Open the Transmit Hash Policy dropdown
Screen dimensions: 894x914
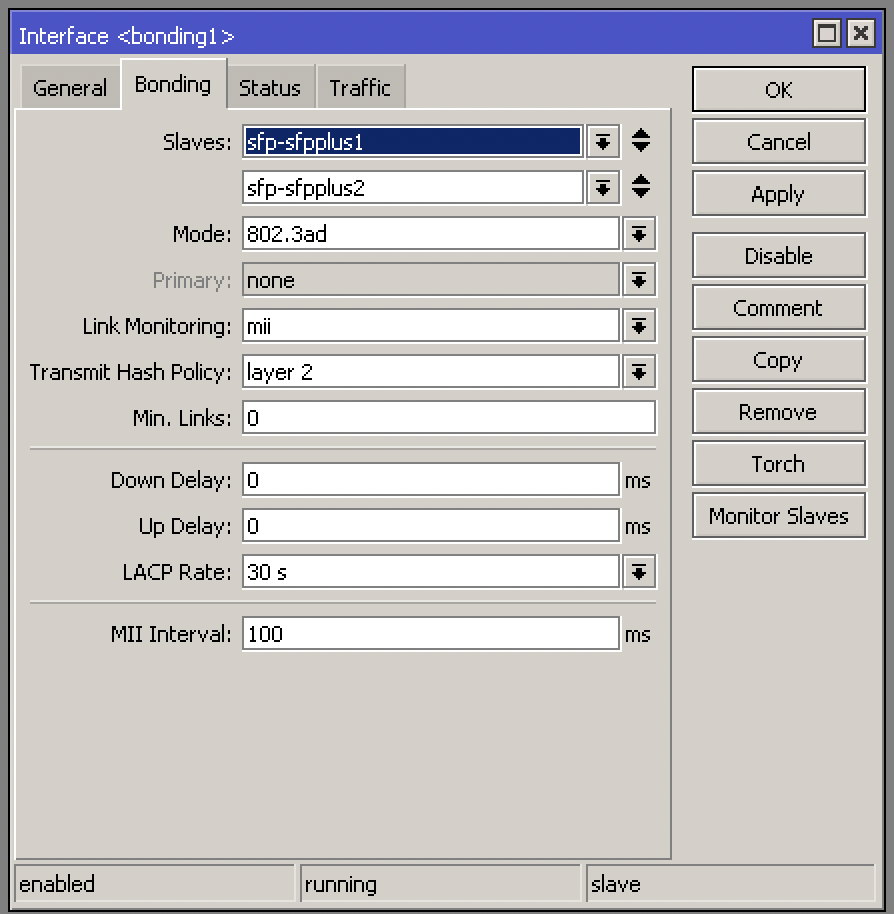pyautogui.click(x=639, y=372)
